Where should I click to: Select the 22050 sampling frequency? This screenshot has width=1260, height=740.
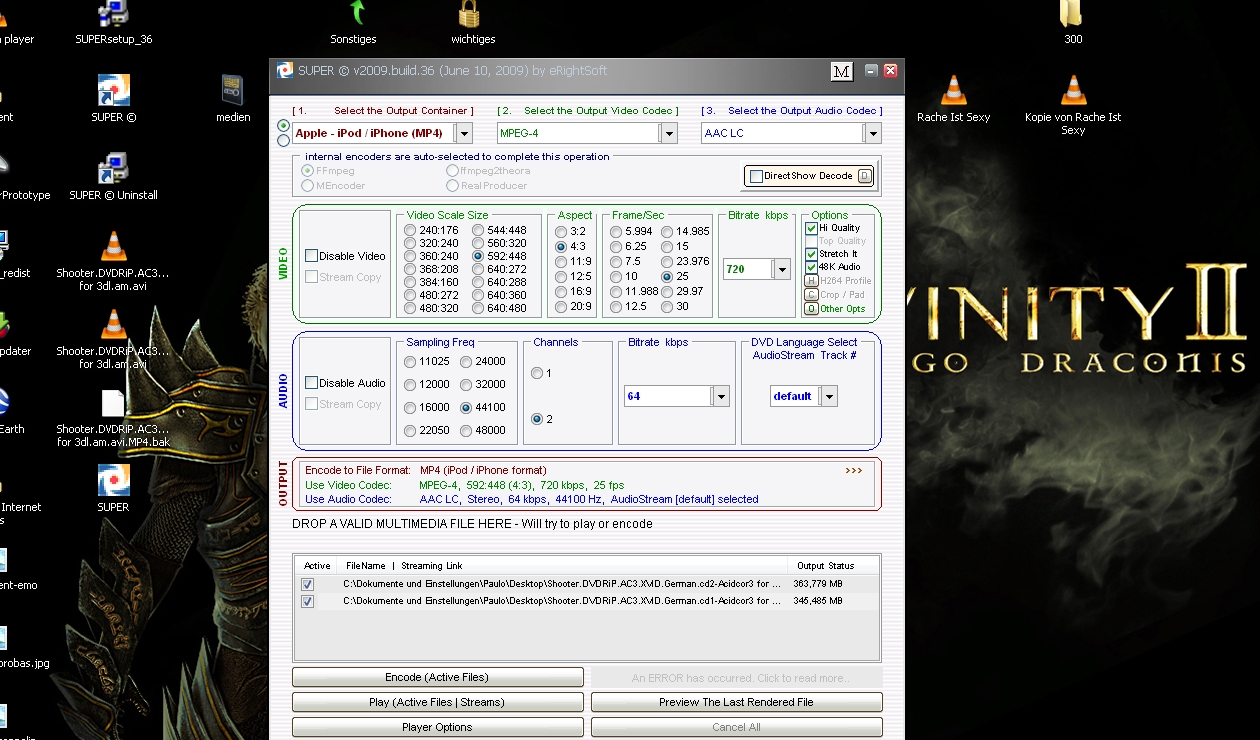pyautogui.click(x=410, y=430)
